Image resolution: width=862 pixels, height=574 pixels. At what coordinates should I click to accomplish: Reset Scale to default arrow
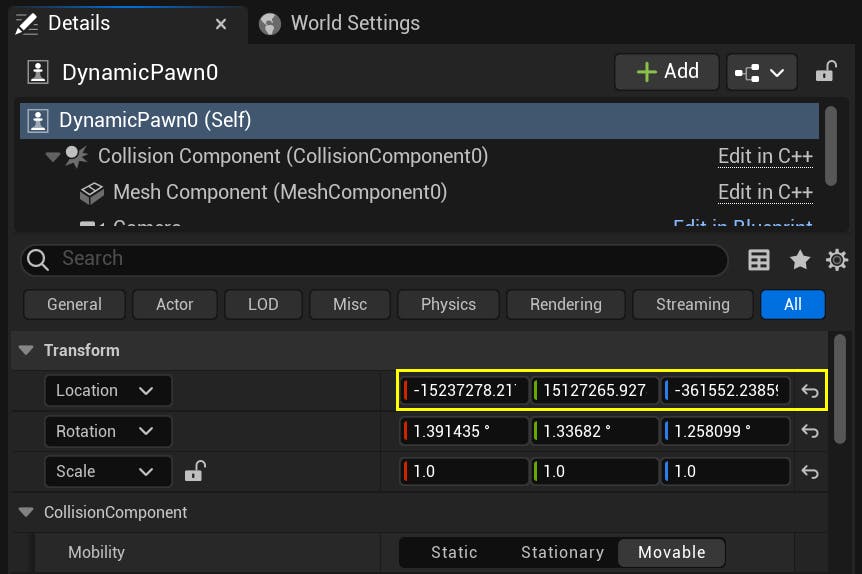(x=810, y=472)
